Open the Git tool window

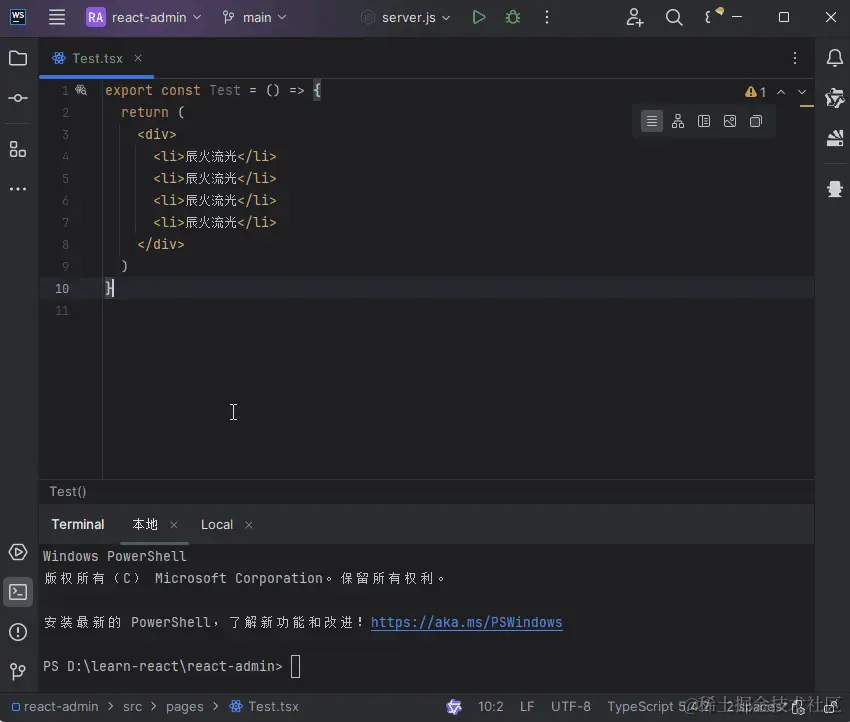click(18, 672)
